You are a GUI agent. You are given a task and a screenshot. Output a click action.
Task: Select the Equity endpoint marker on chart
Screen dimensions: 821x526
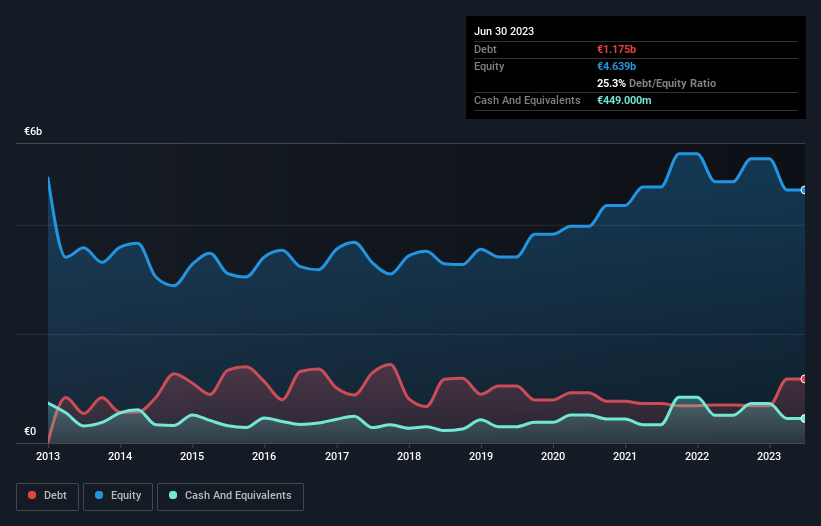click(x=804, y=190)
